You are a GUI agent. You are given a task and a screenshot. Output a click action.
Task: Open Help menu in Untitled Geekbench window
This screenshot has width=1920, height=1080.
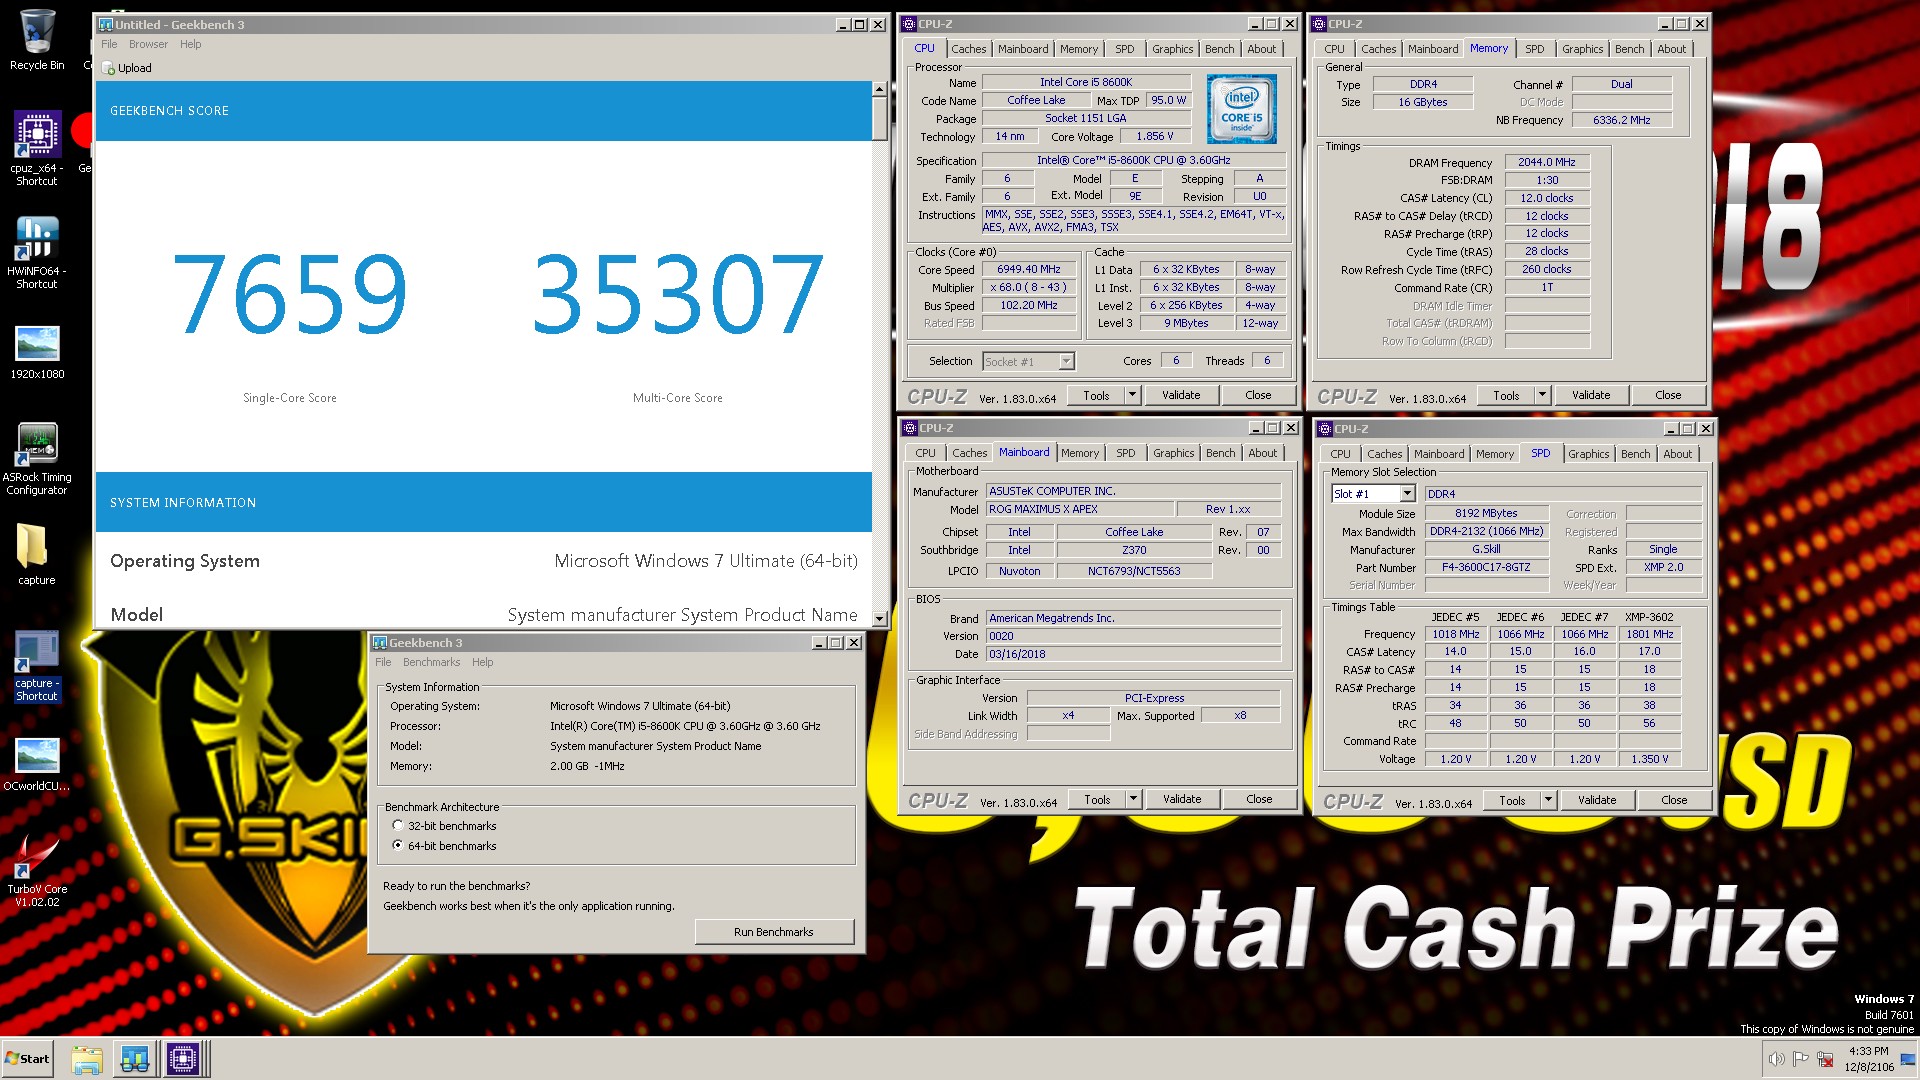[x=191, y=44]
